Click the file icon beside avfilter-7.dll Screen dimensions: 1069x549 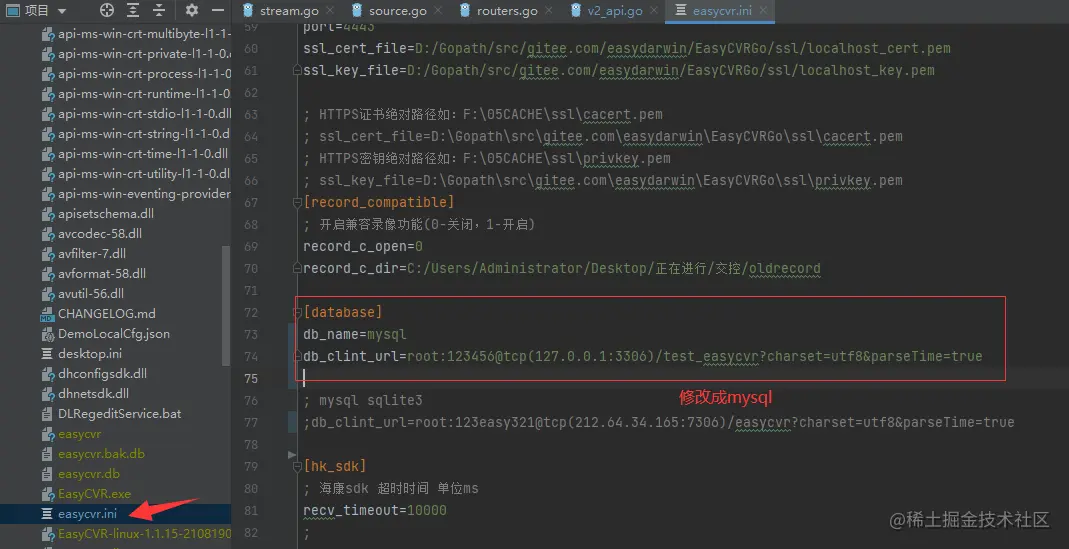[47, 254]
